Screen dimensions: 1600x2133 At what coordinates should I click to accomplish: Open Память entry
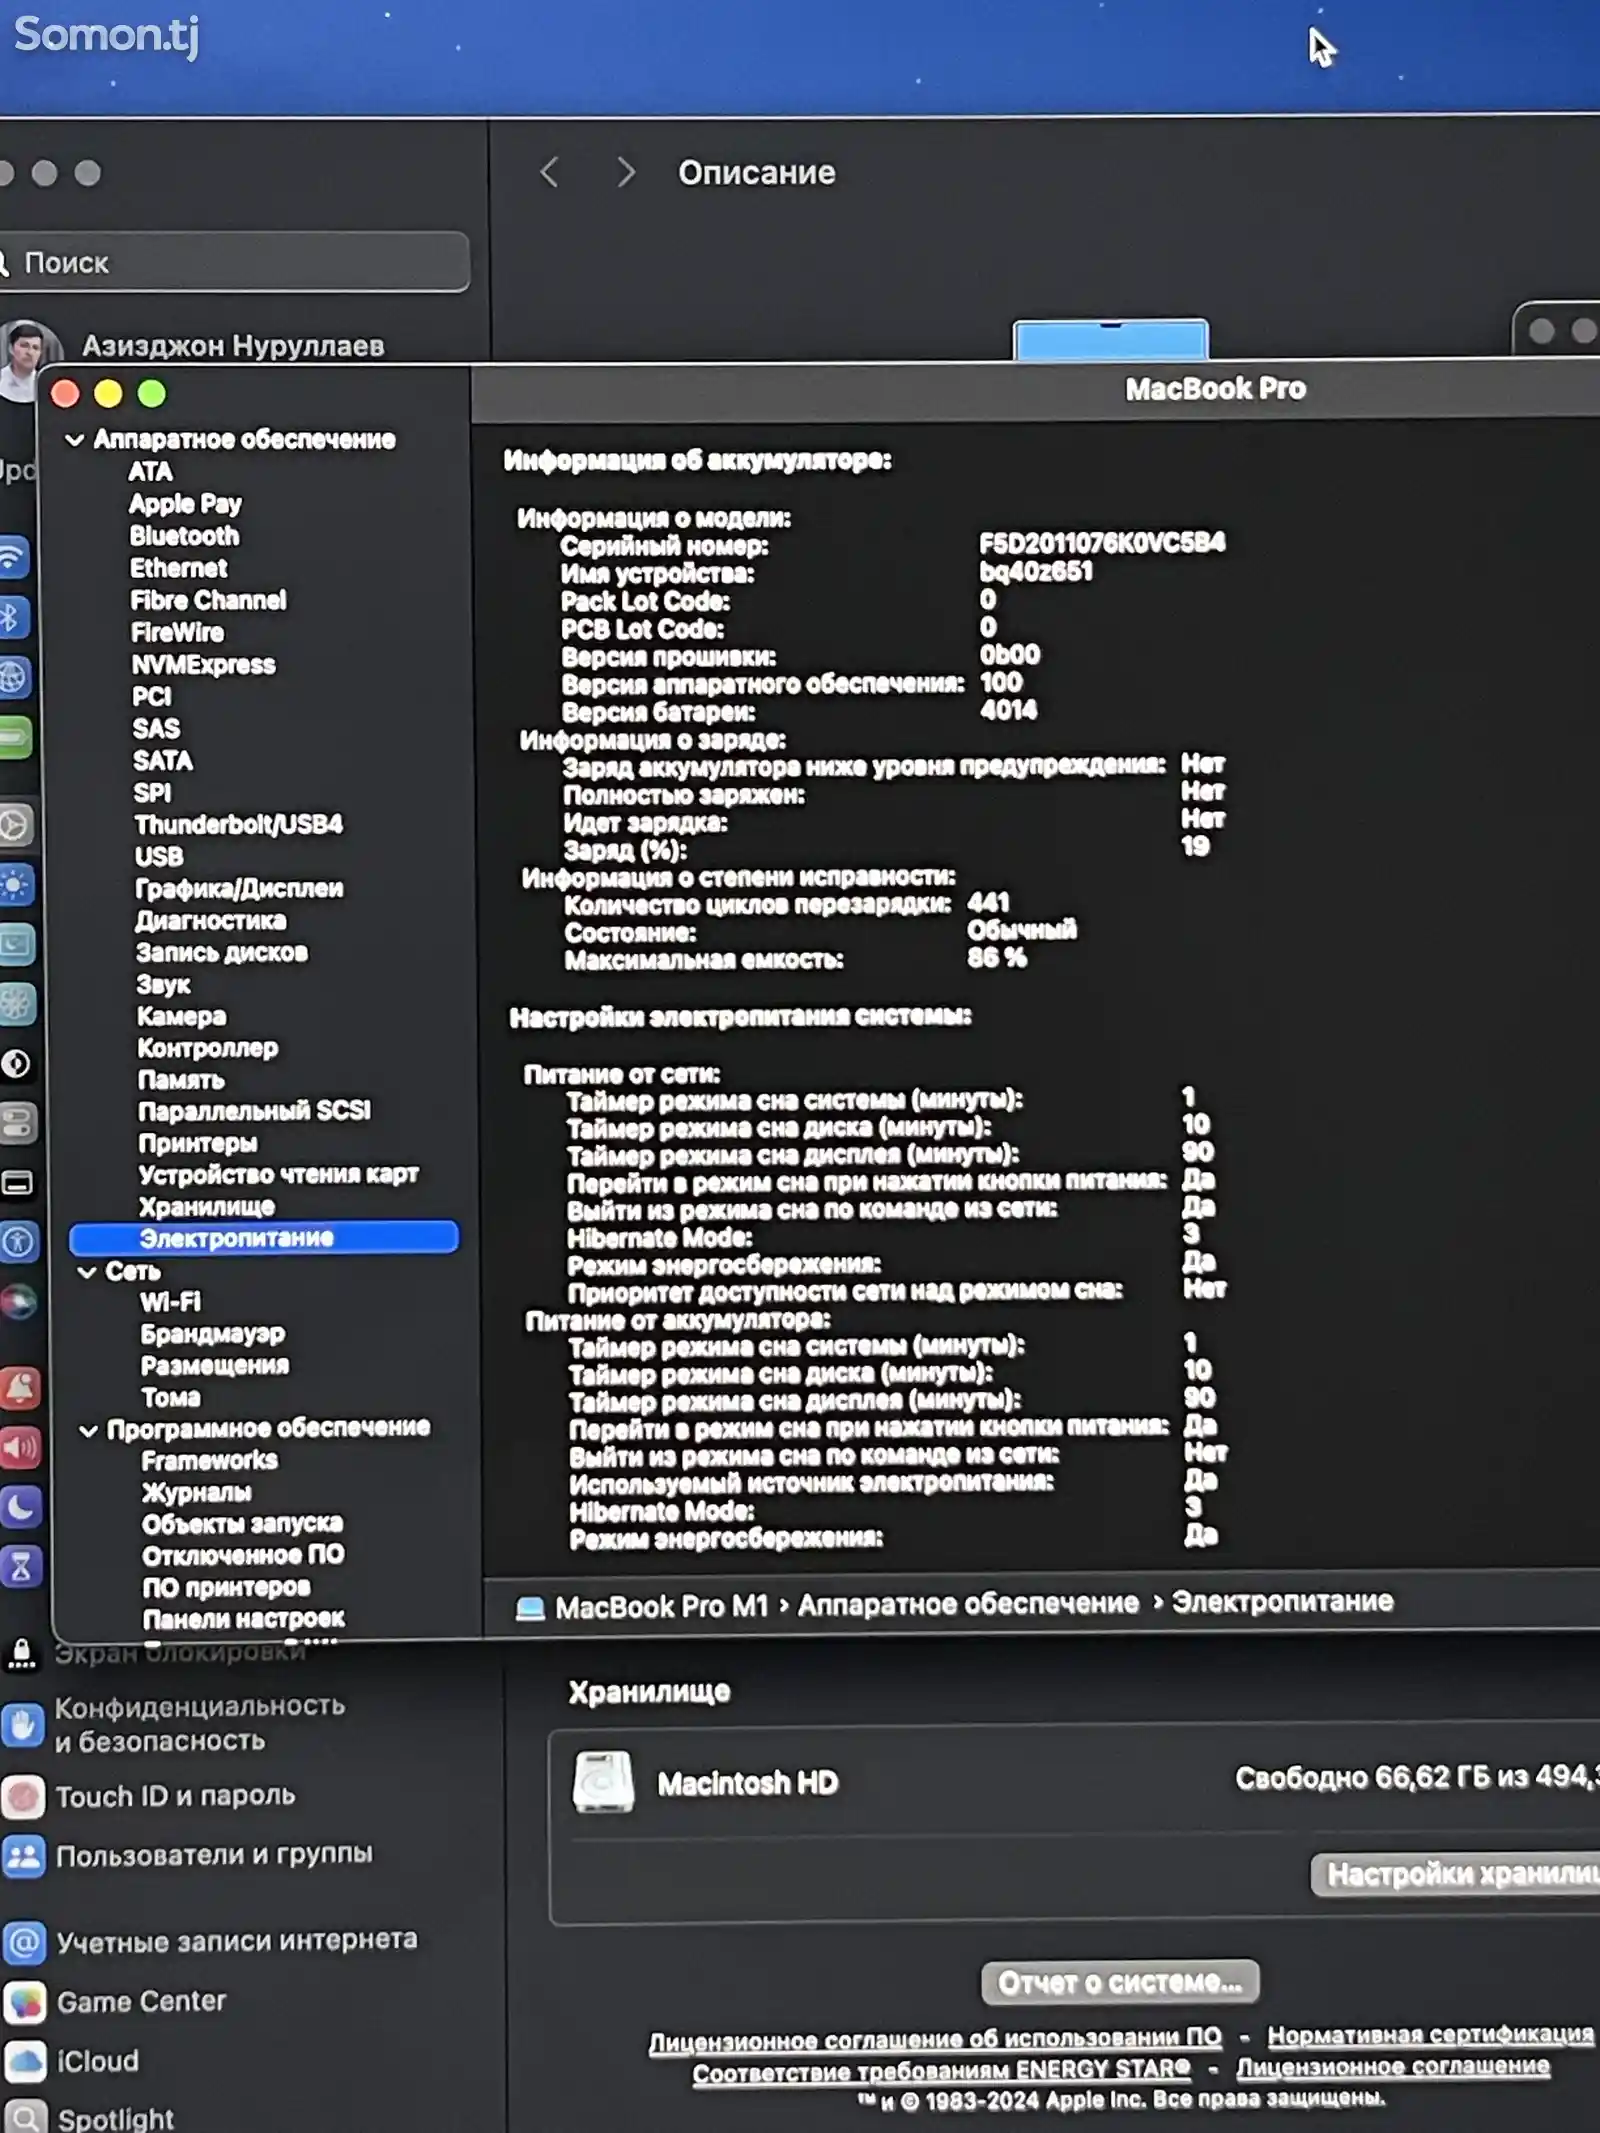181,1080
